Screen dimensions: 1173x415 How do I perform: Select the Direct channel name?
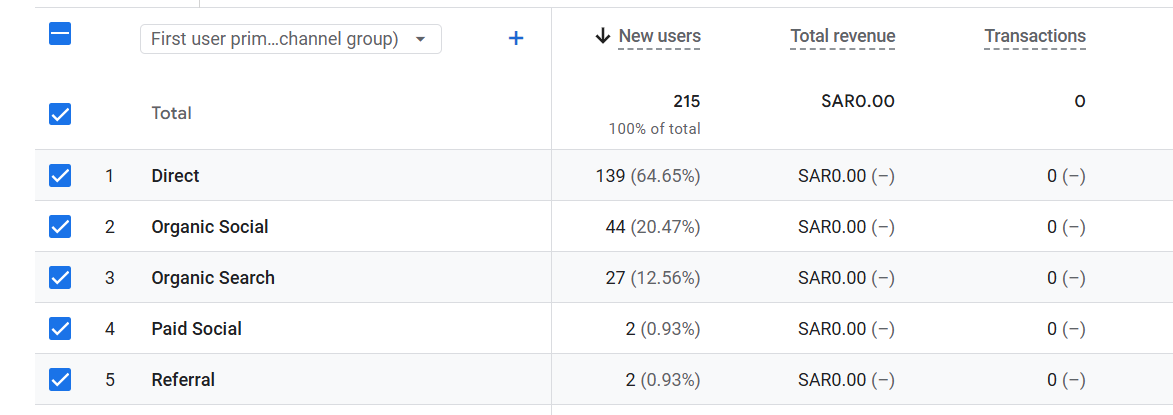point(175,176)
